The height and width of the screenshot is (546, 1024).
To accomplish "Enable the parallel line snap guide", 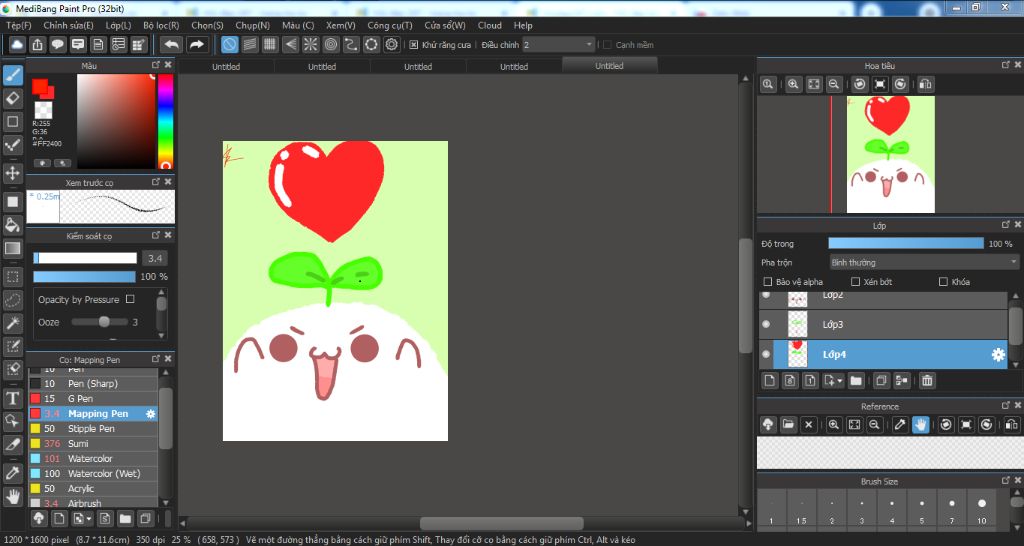I will coord(249,44).
